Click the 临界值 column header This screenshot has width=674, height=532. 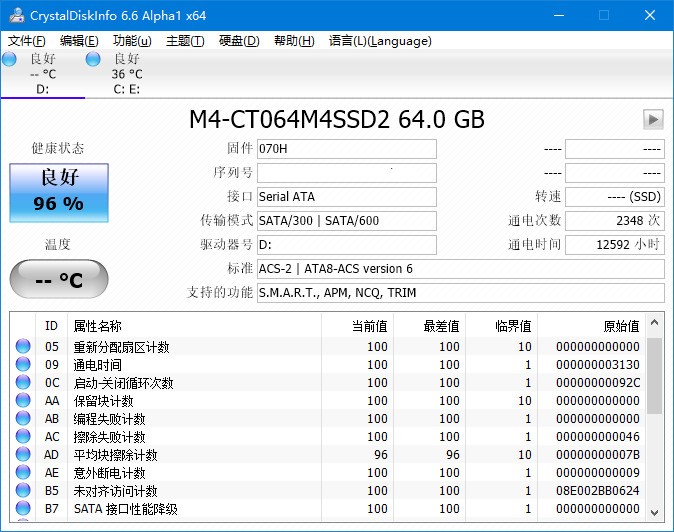pos(501,326)
